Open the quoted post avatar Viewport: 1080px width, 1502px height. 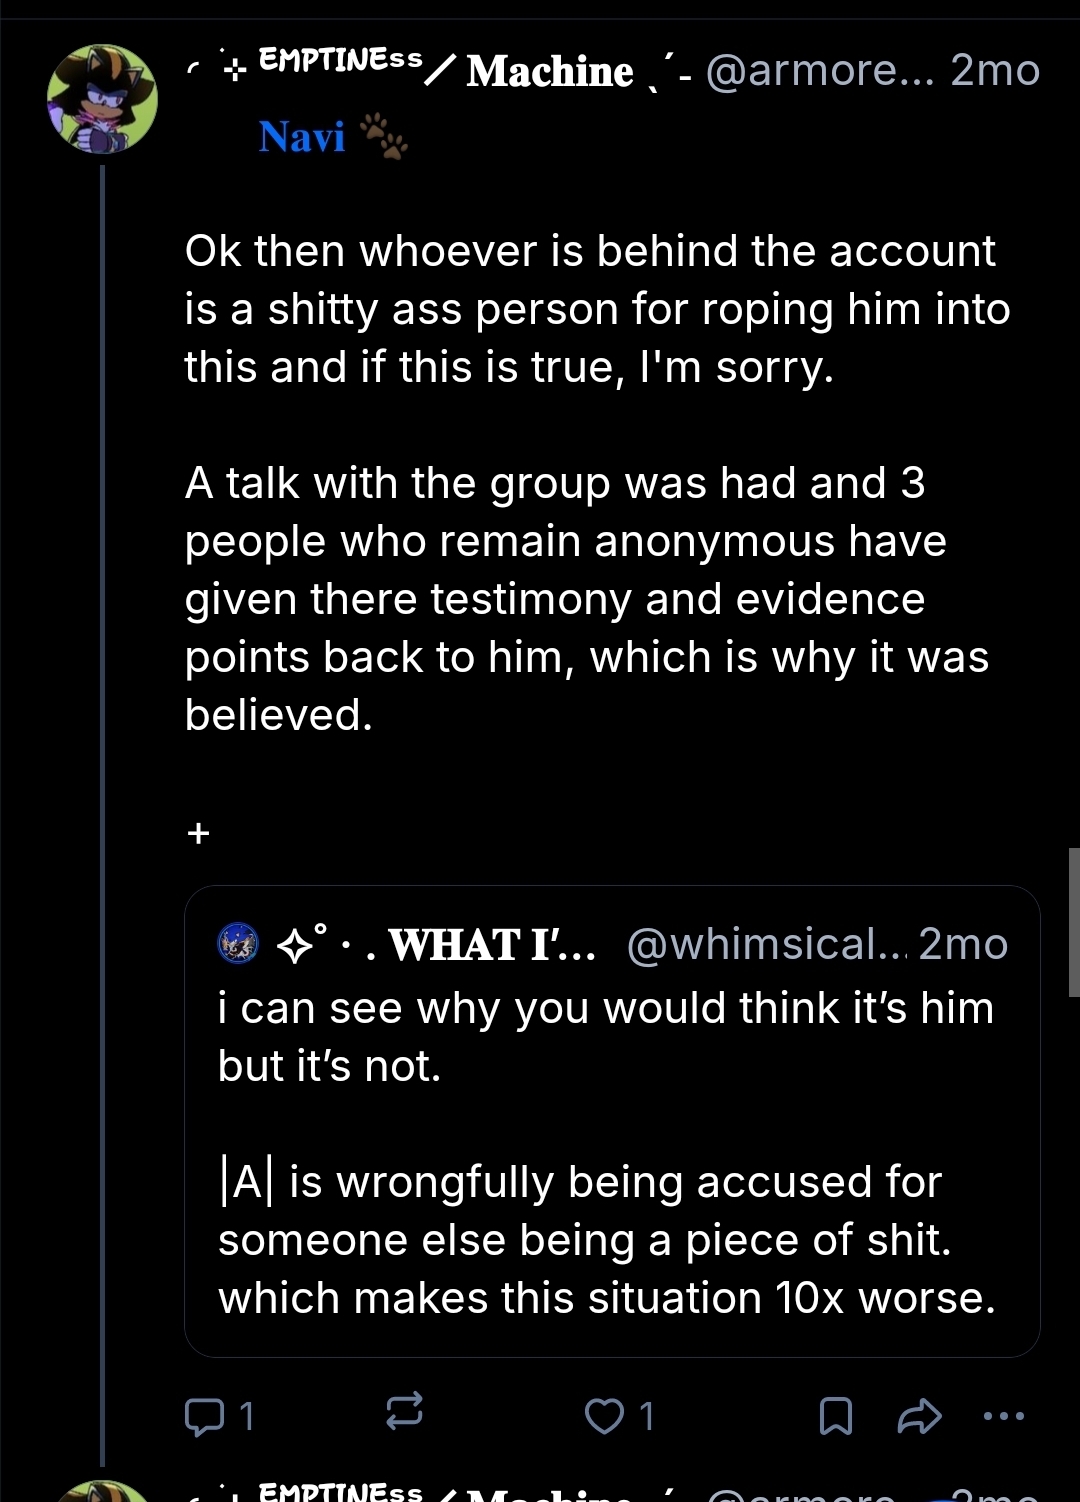pyautogui.click(x=238, y=943)
